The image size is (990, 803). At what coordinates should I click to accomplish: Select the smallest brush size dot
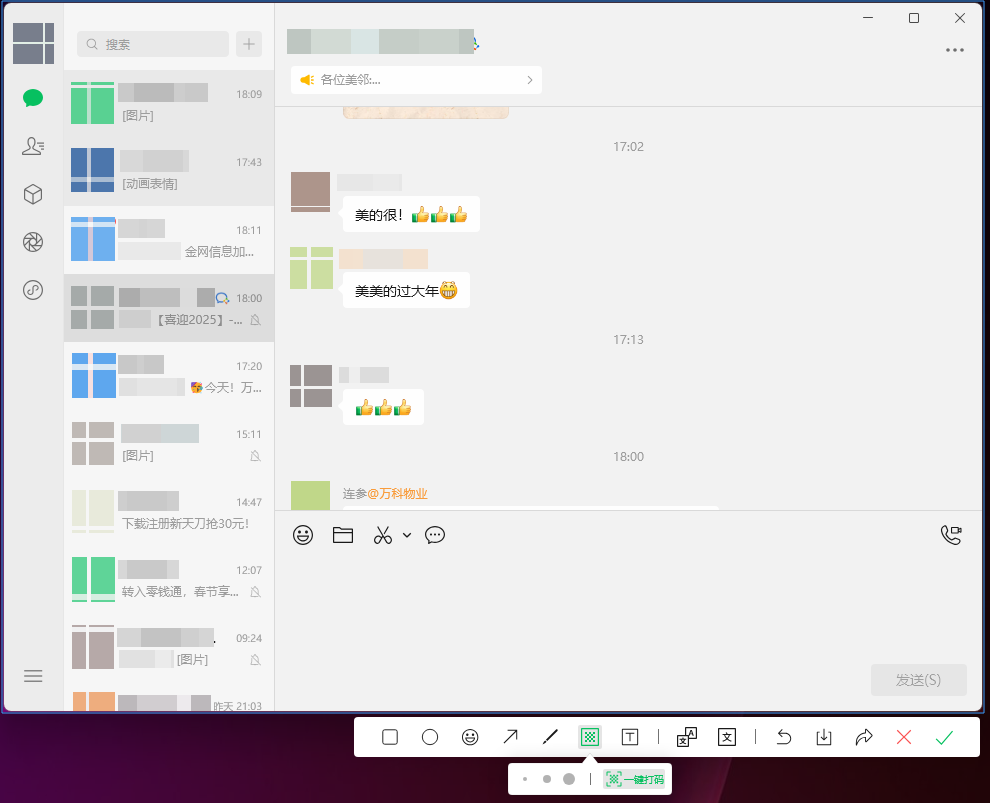tap(525, 779)
